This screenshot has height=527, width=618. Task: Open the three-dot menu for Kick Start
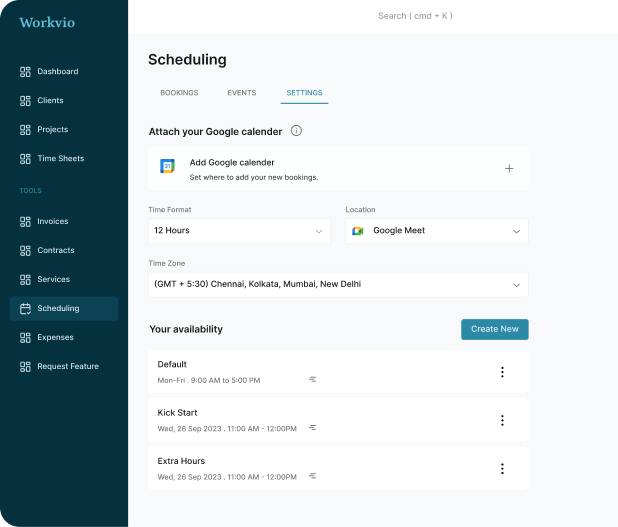click(502, 420)
